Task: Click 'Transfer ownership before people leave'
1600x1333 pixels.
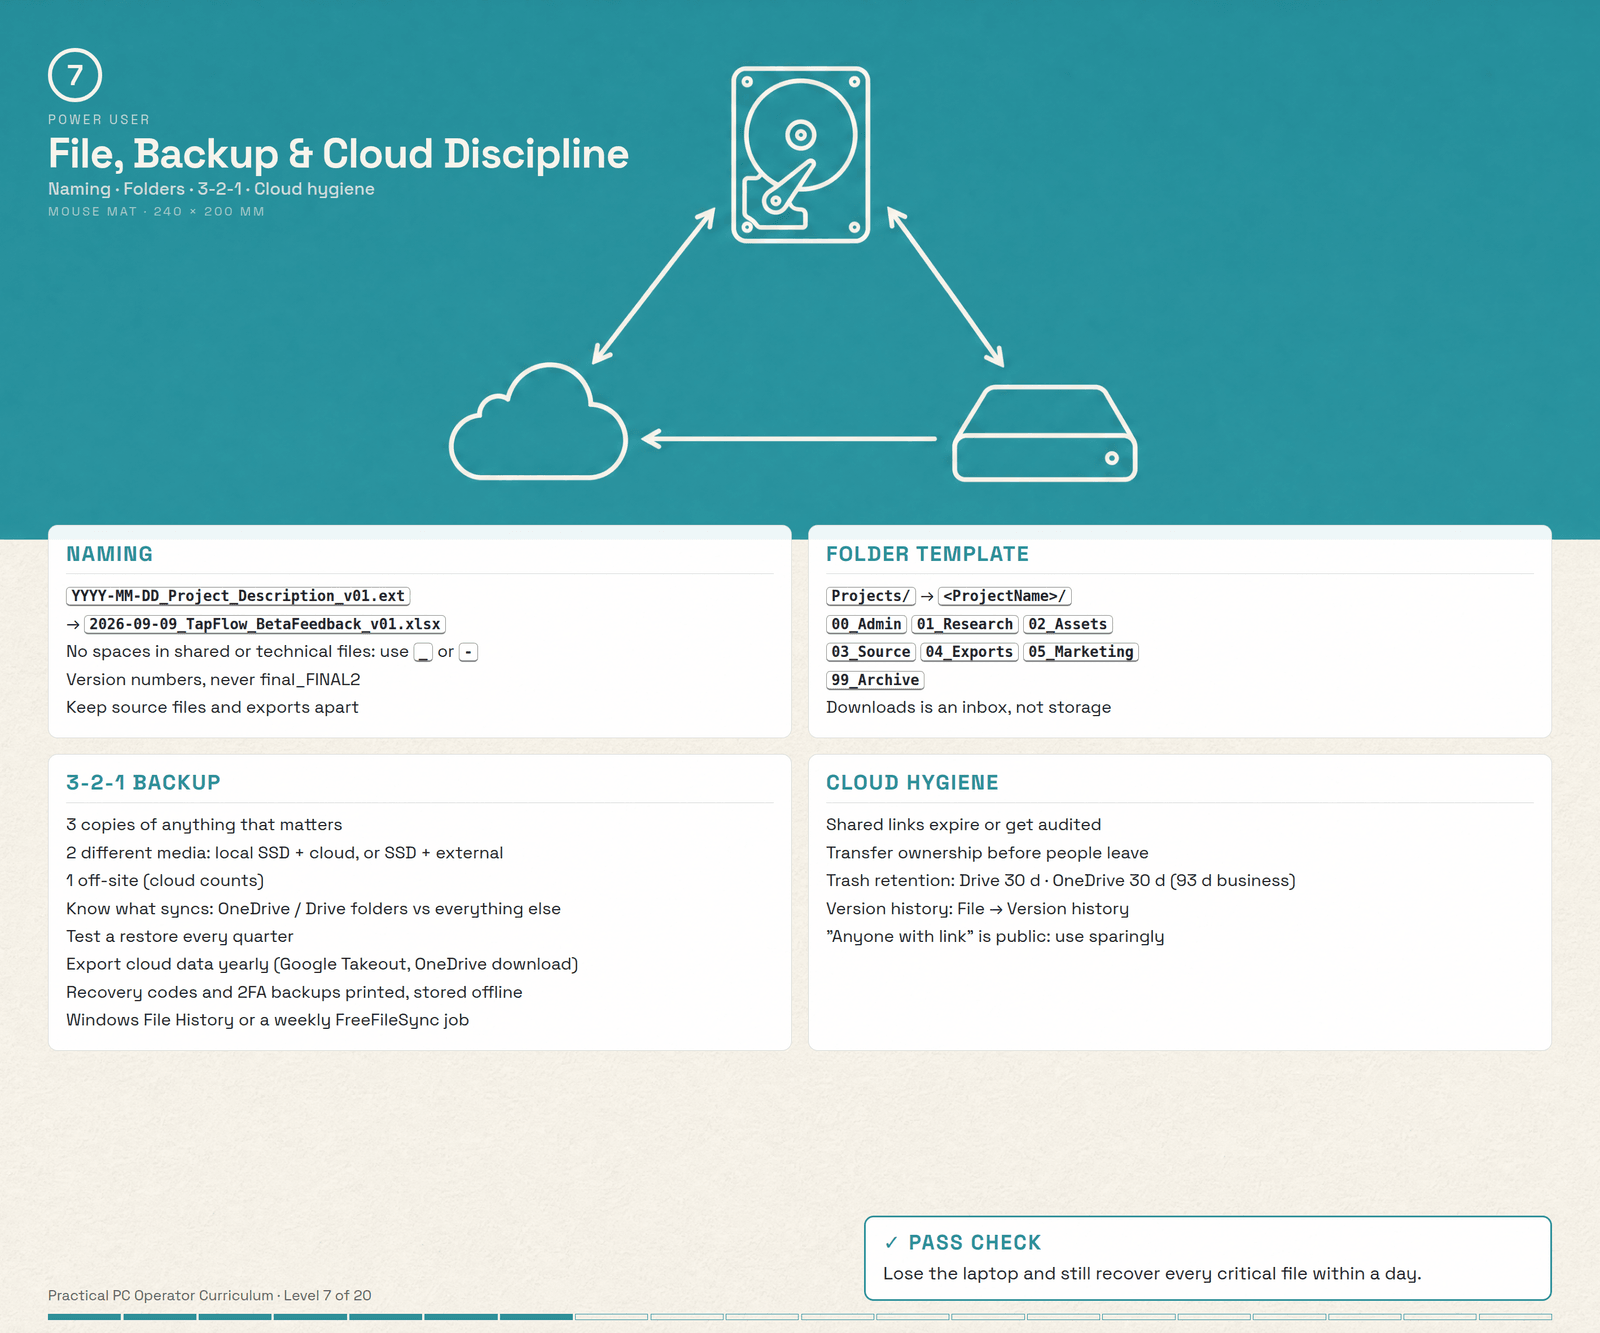Action: pos(987,853)
